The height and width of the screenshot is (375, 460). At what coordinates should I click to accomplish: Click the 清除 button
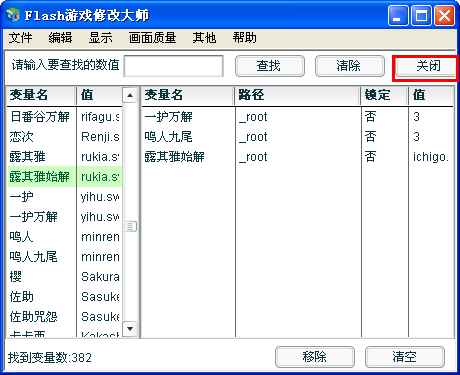(x=350, y=66)
